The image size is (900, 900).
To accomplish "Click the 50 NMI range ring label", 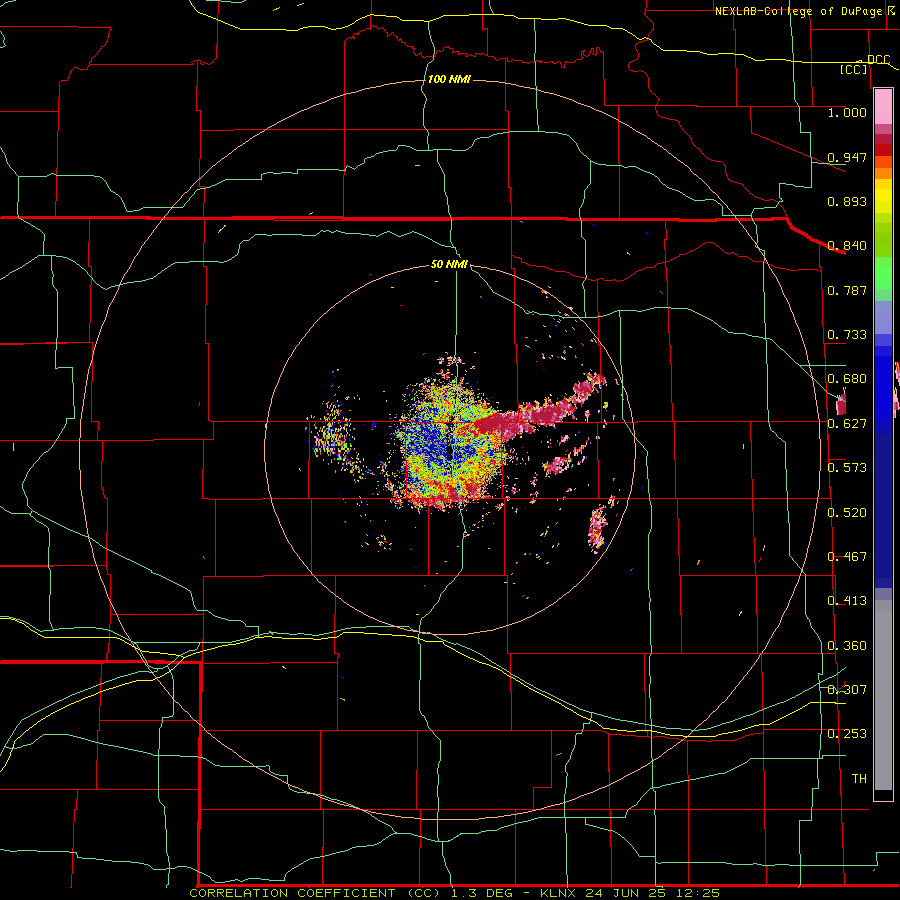I will click(449, 264).
